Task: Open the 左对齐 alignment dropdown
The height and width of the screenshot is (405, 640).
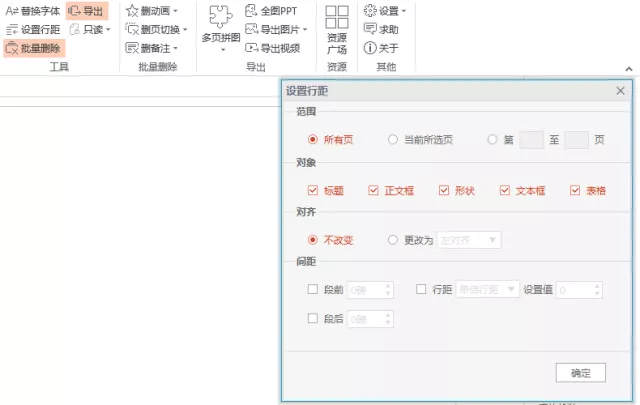Action: pyautogui.click(x=469, y=240)
